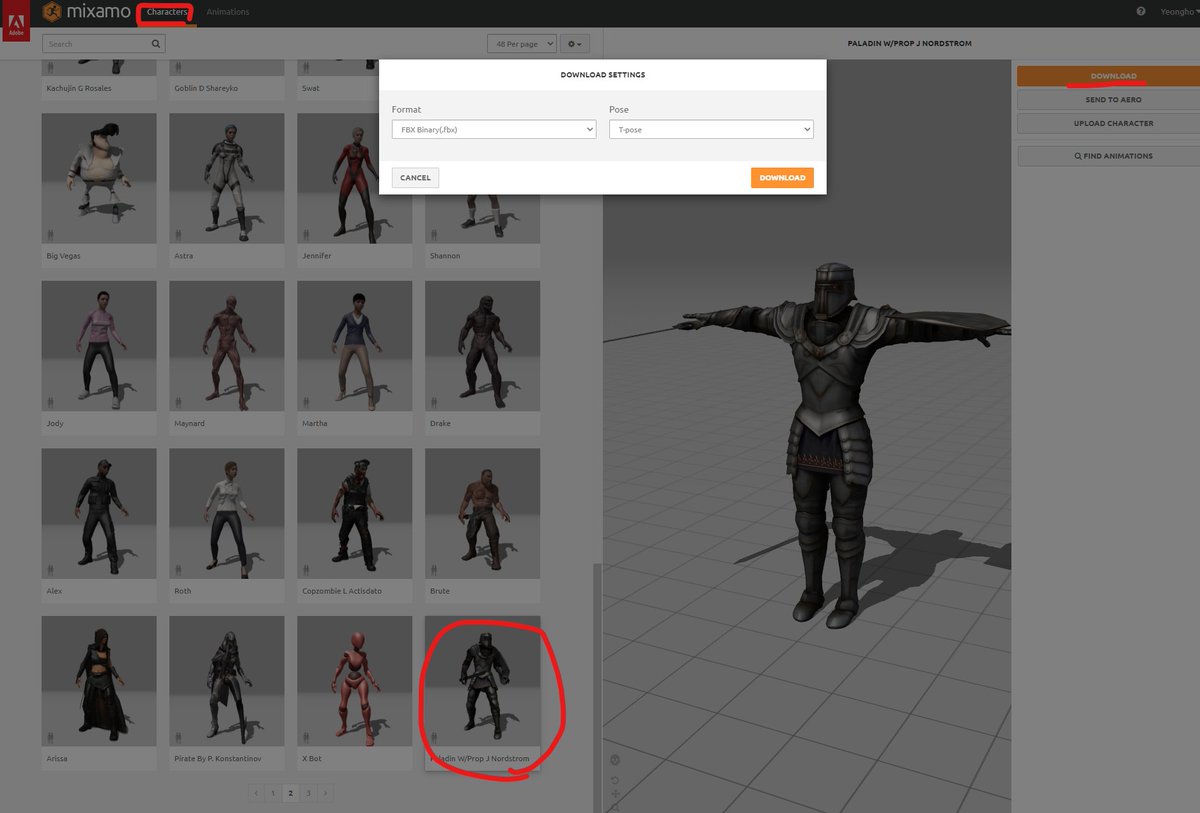Image resolution: width=1200 pixels, height=813 pixels.
Task: Click the pan move icon in 3D viewer
Action: point(614,794)
